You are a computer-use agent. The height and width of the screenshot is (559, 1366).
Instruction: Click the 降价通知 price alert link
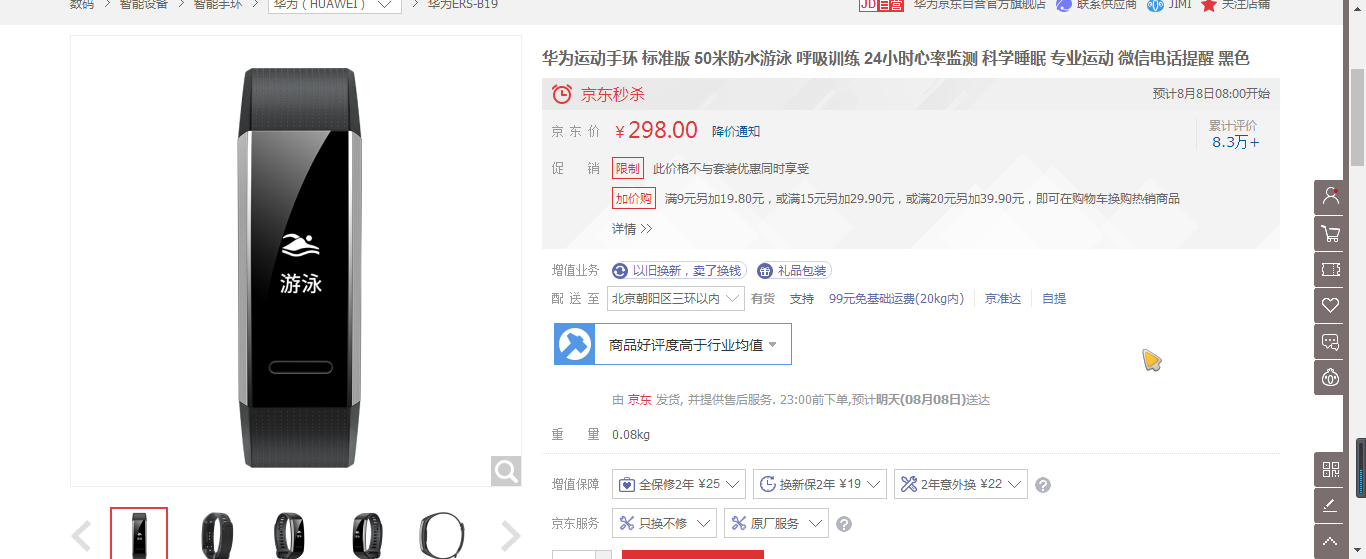(736, 131)
